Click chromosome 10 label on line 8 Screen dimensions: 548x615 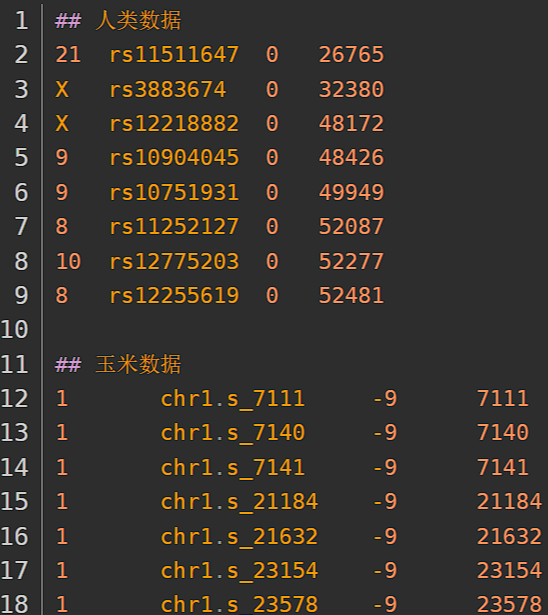point(68,261)
